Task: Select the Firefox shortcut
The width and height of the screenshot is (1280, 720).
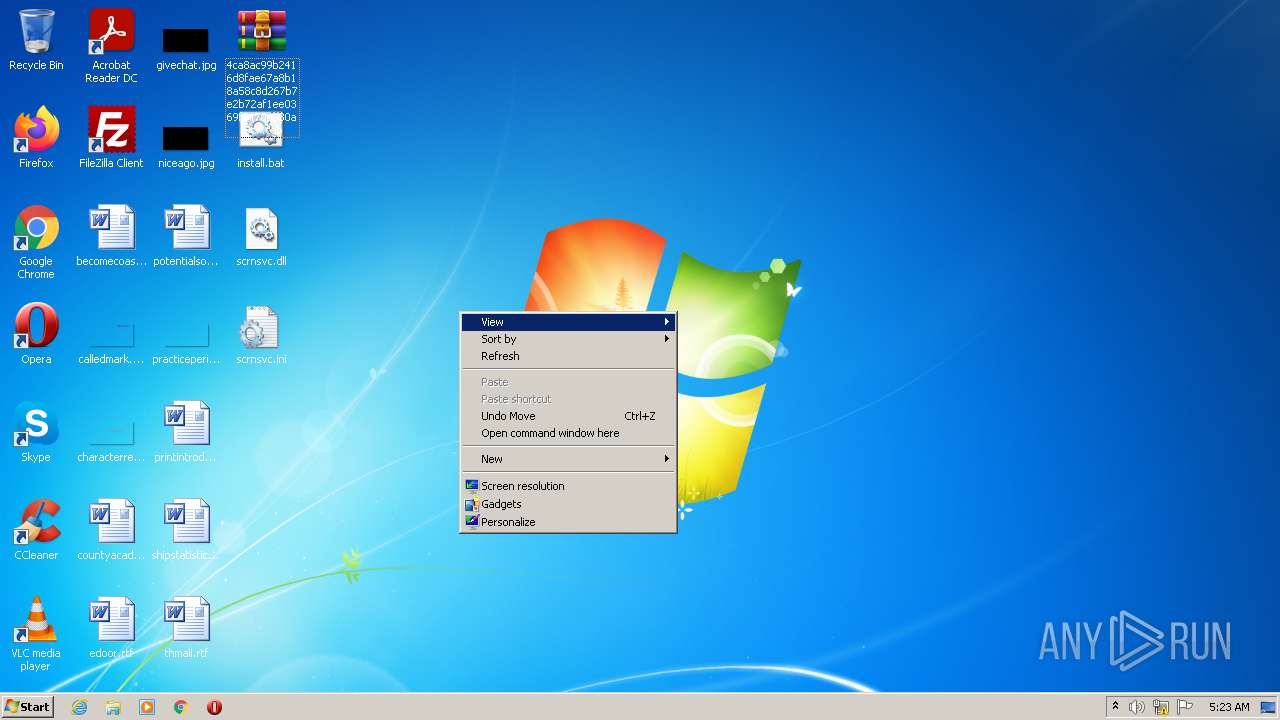Action: (x=36, y=138)
